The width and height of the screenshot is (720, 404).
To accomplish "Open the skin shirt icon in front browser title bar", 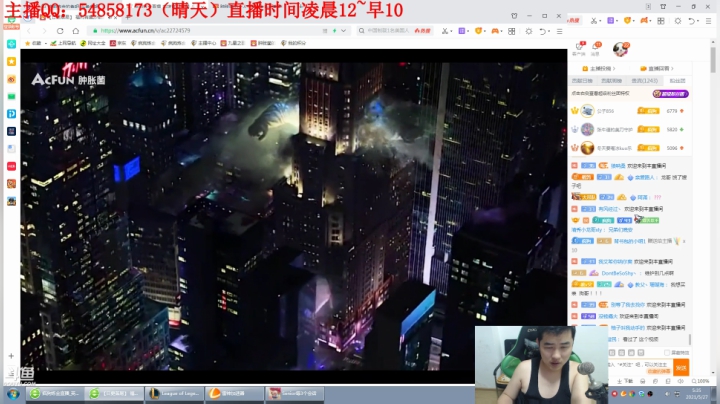I will click(x=514, y=16).
